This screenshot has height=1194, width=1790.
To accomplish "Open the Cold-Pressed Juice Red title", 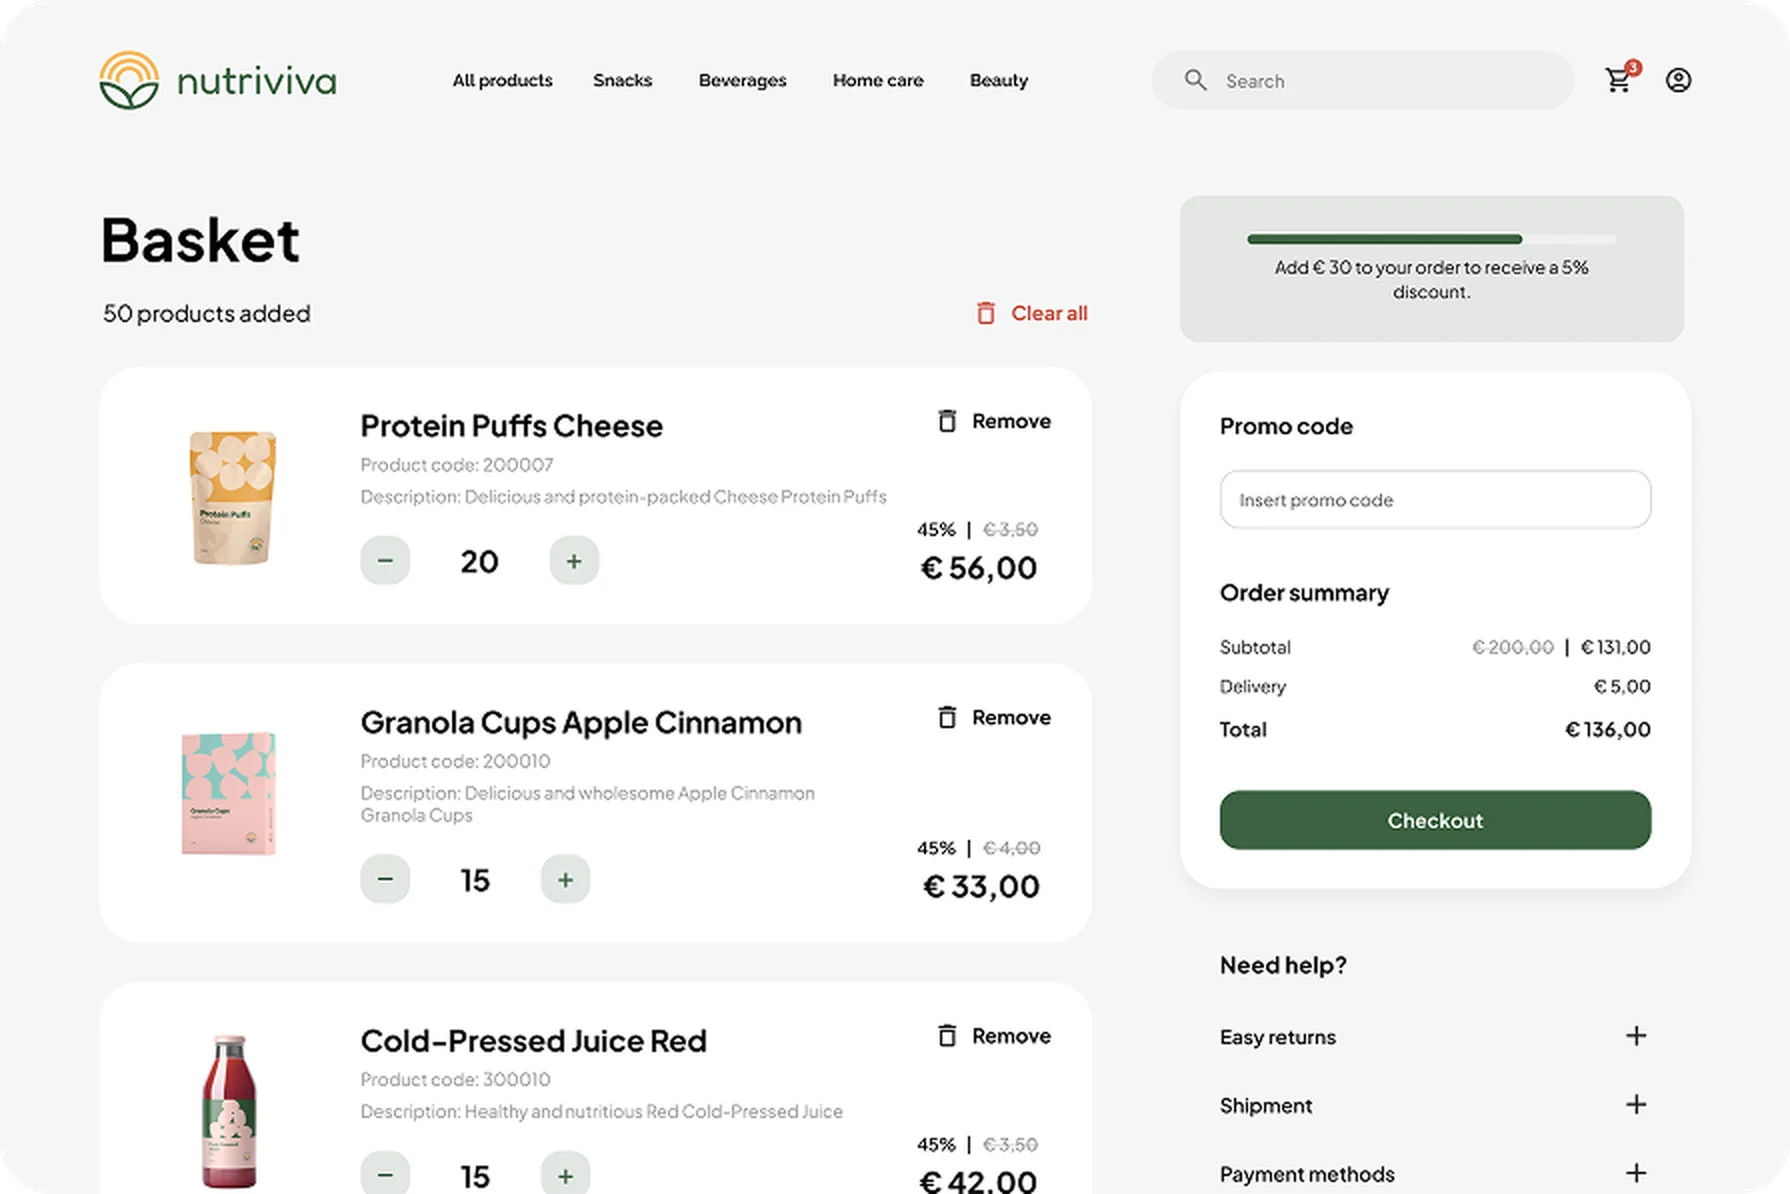I will click(533, 1041).
